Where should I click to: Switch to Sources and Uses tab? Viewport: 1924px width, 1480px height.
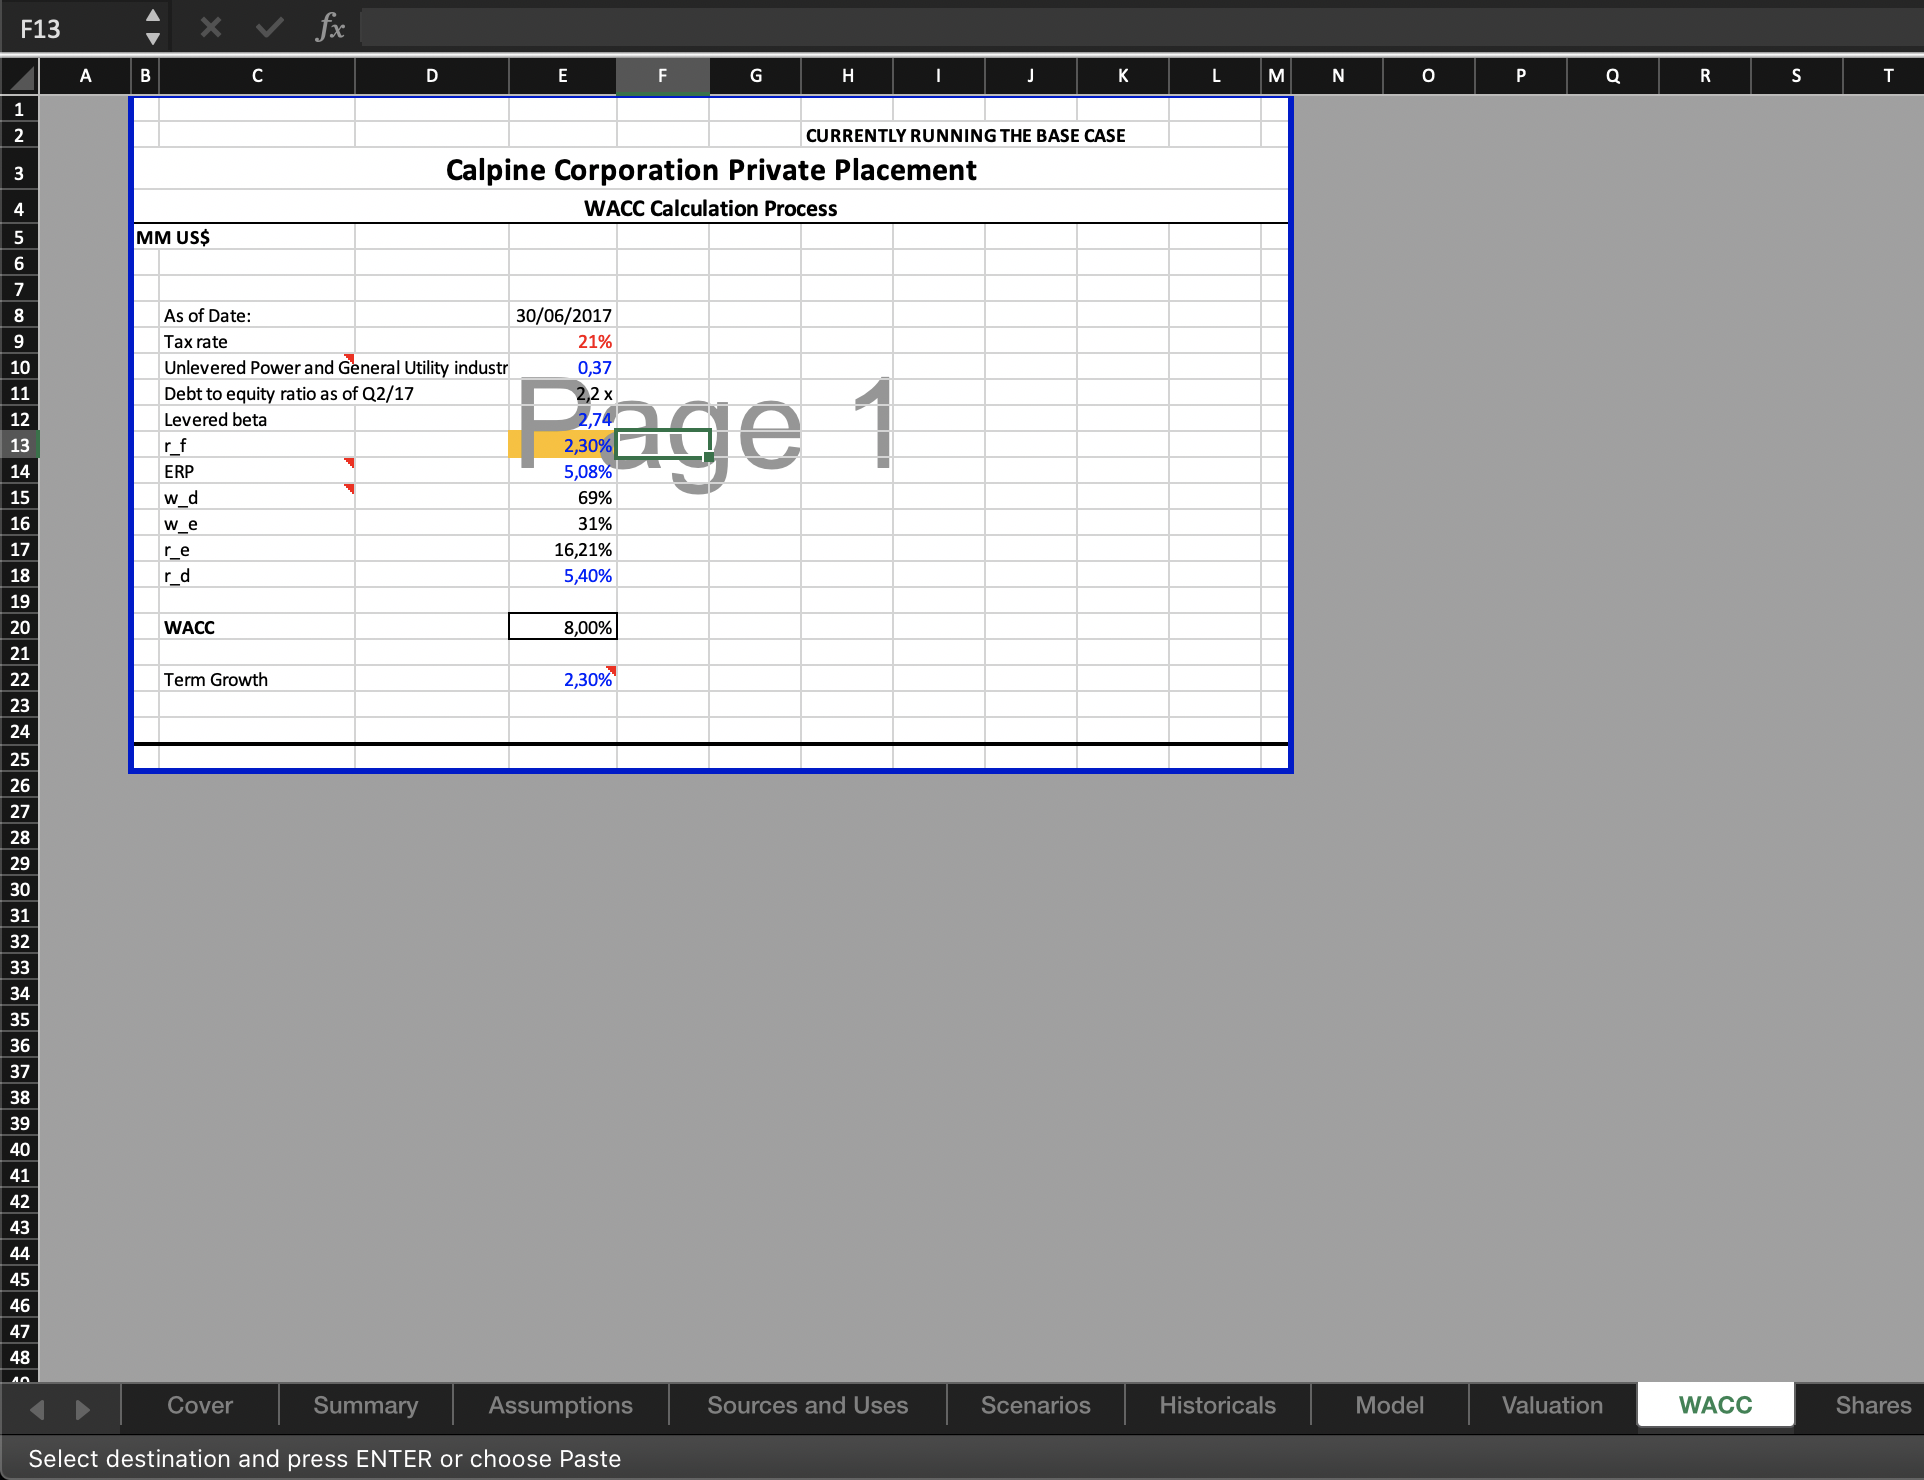tap(808, 1405)
